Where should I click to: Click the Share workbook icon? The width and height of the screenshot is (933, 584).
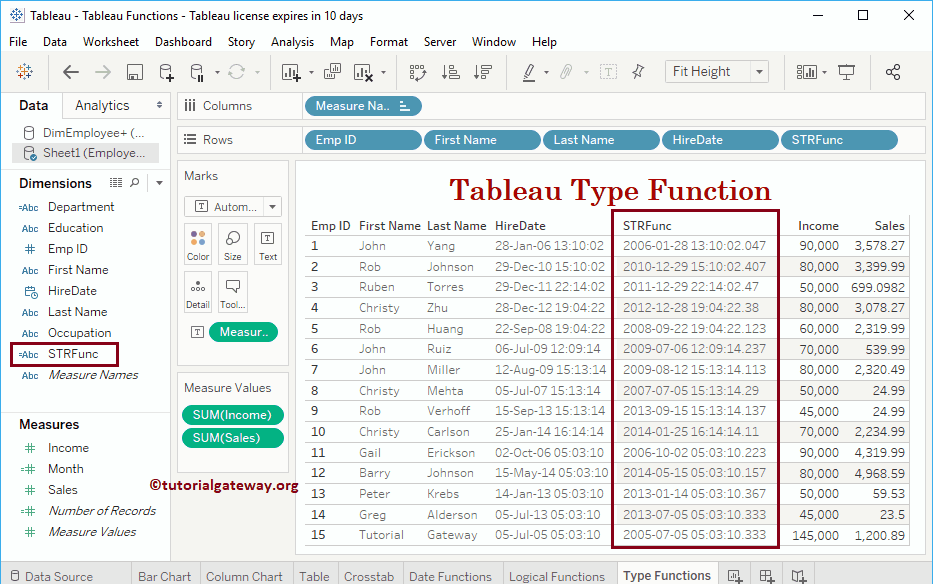pyautogui.click(x=894, y=72)
